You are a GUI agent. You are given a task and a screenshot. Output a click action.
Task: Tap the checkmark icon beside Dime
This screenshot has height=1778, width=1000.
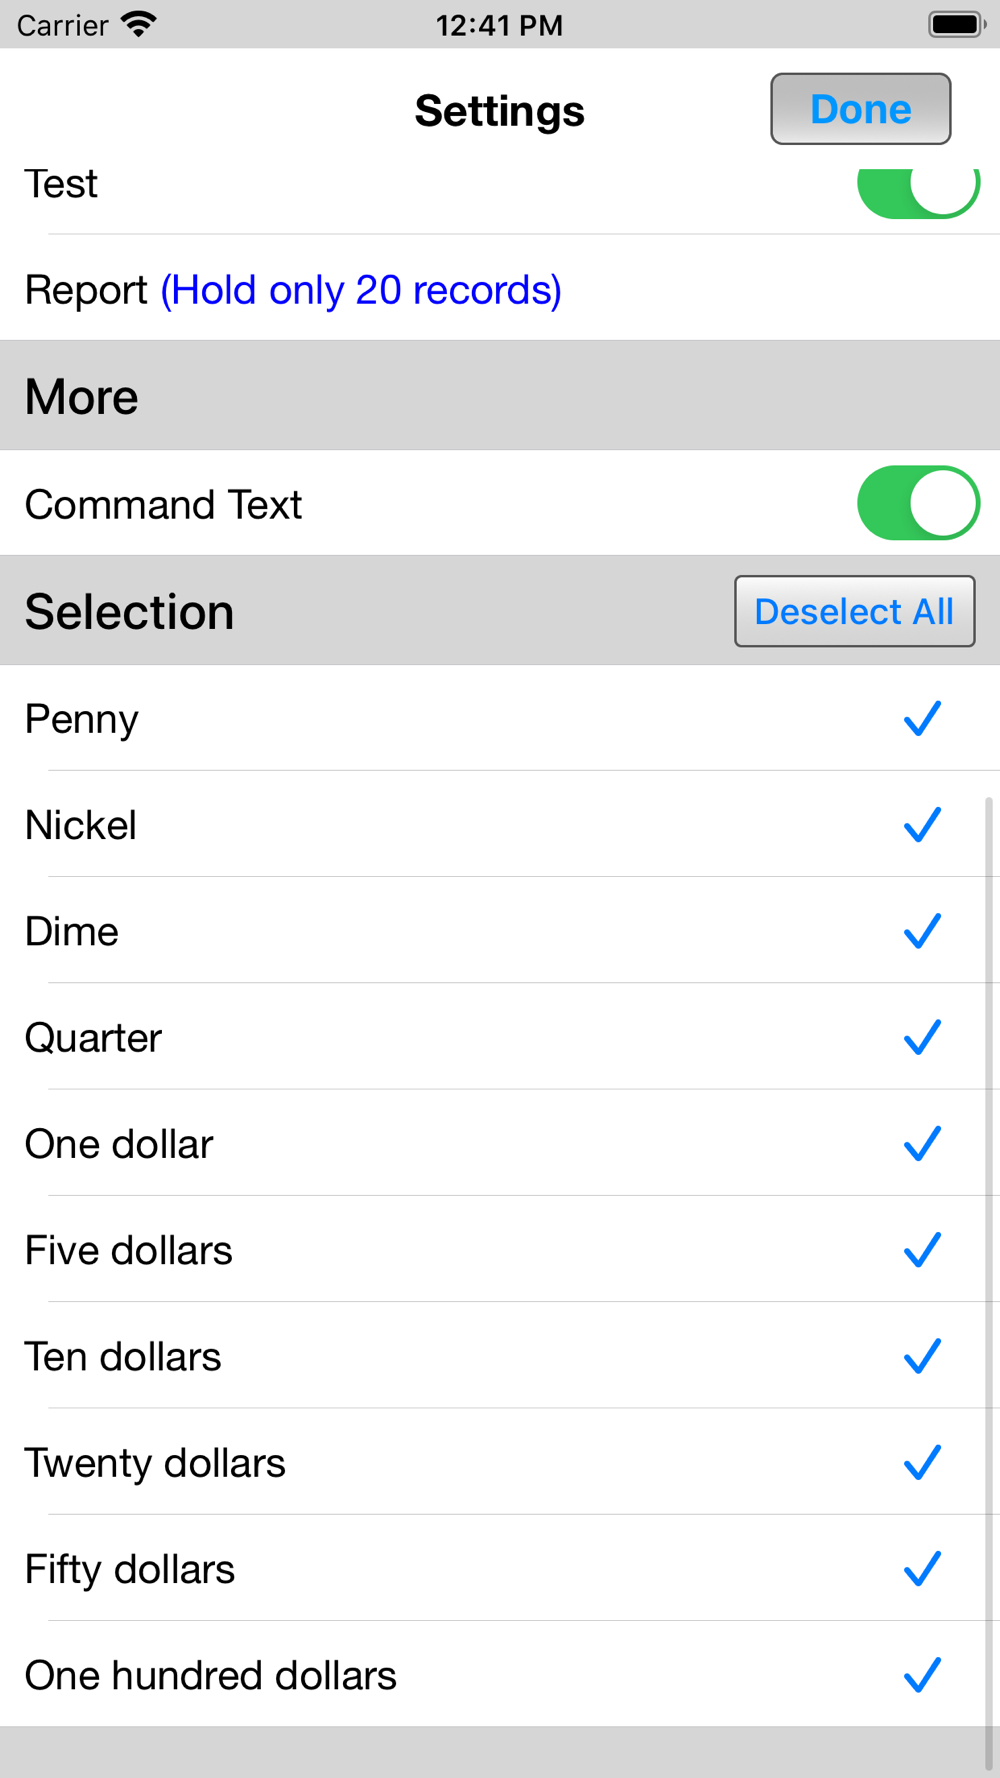[922, 930]
